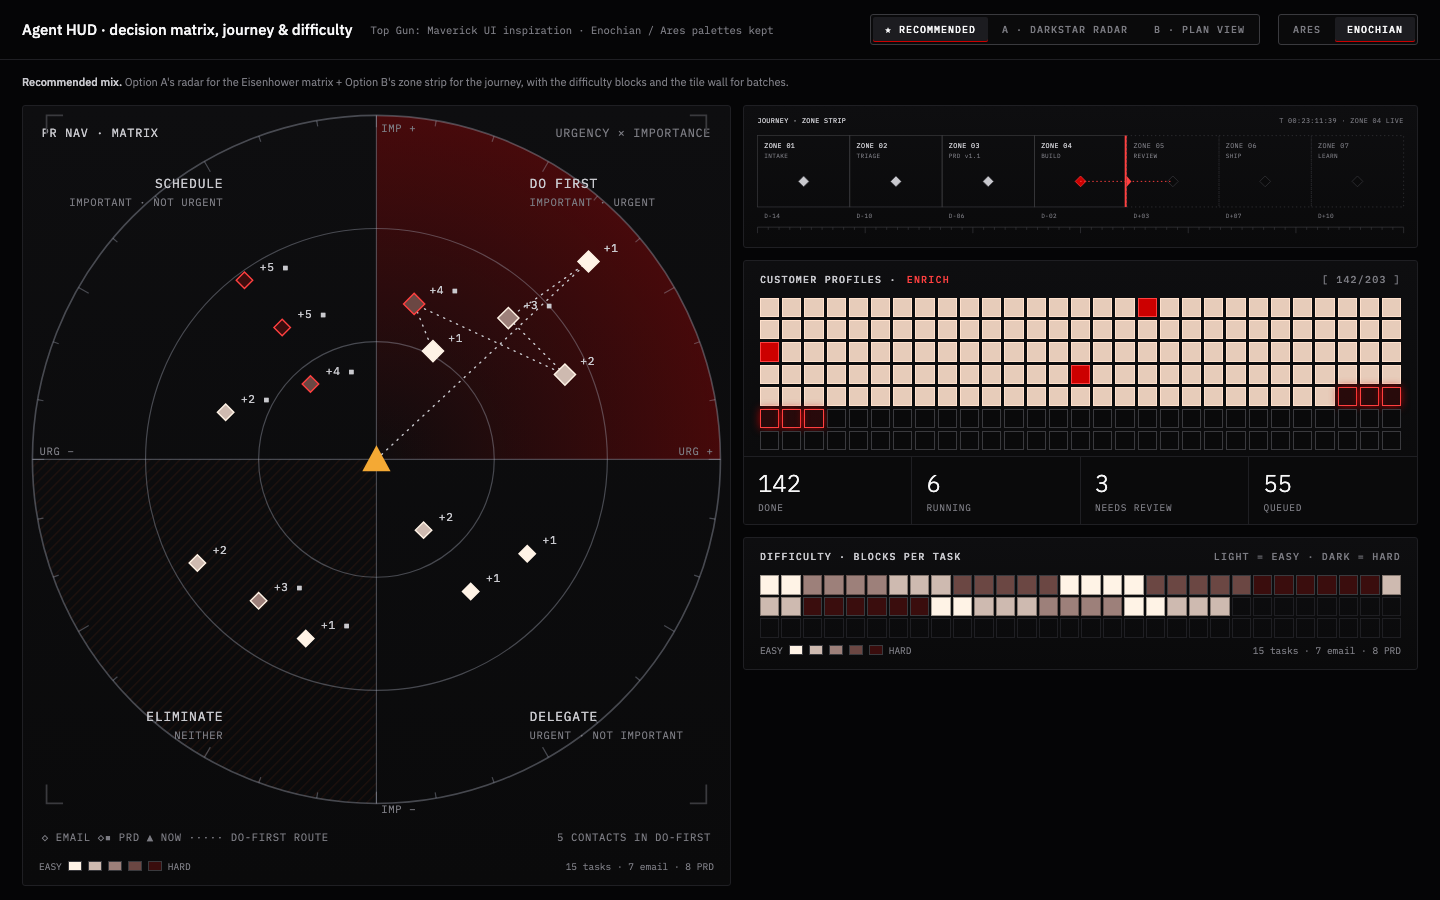Click the +2 diamond in Schedule quadrant

click(226, 412)
